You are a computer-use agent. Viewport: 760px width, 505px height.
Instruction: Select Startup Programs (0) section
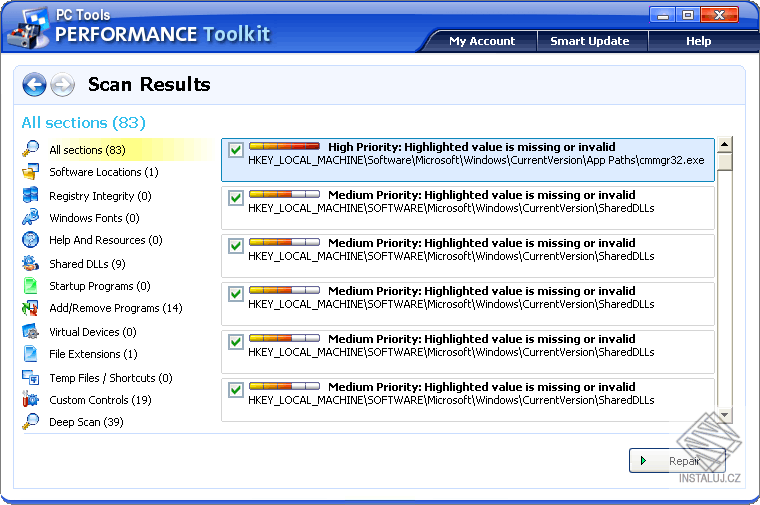(100, 286)
